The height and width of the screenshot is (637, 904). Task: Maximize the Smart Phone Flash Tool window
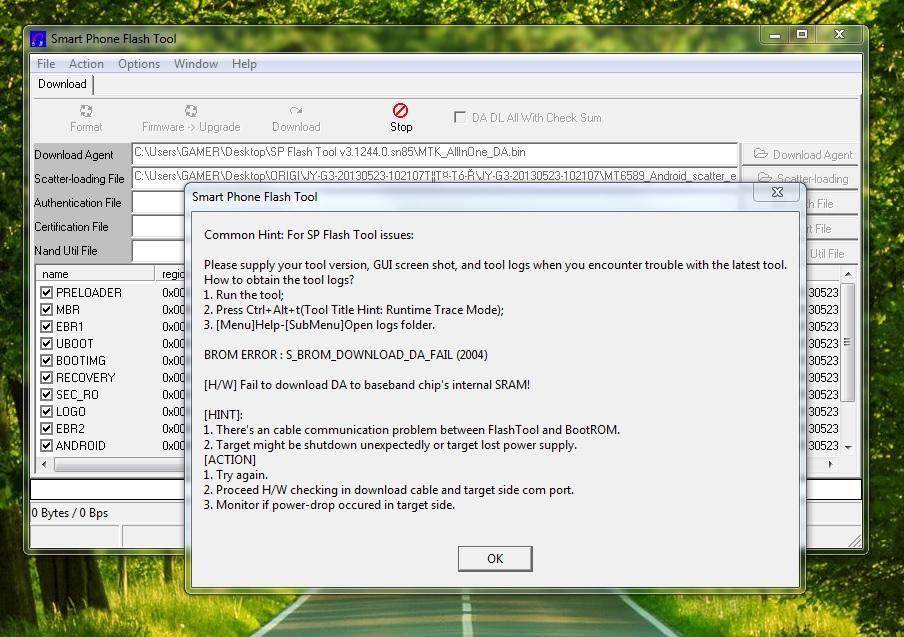click(801, 35)
